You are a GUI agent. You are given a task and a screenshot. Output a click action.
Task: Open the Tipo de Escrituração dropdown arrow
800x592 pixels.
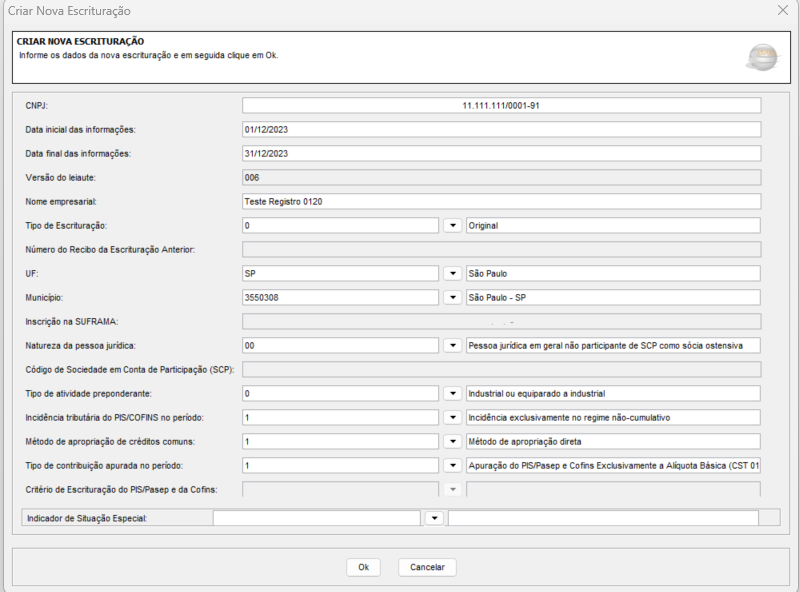[452, 226]
